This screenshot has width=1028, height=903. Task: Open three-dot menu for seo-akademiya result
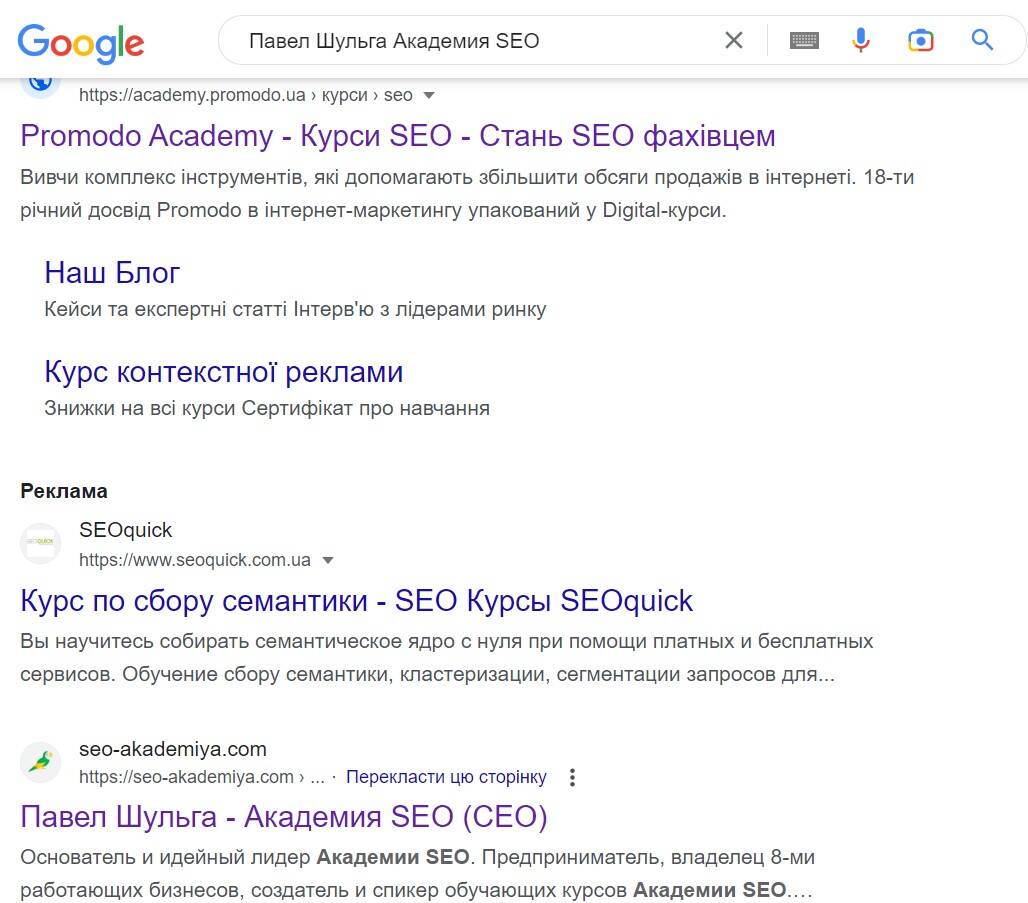[572, 777]
